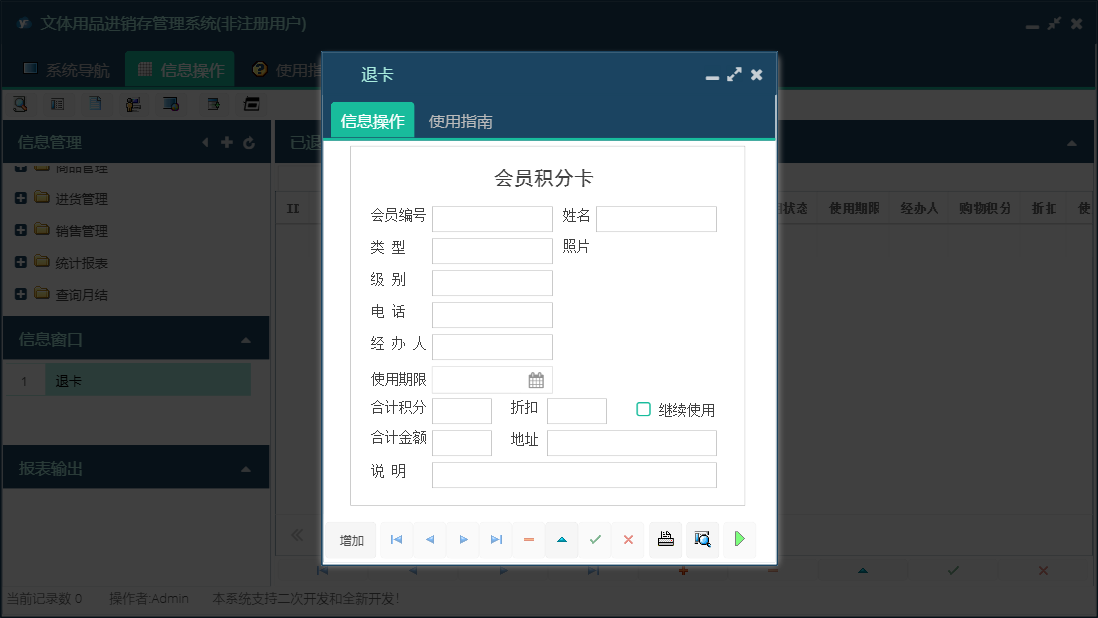Click the rightmost window icon on the toolbar
1098x618 pixels.
[x=252, y=103]
